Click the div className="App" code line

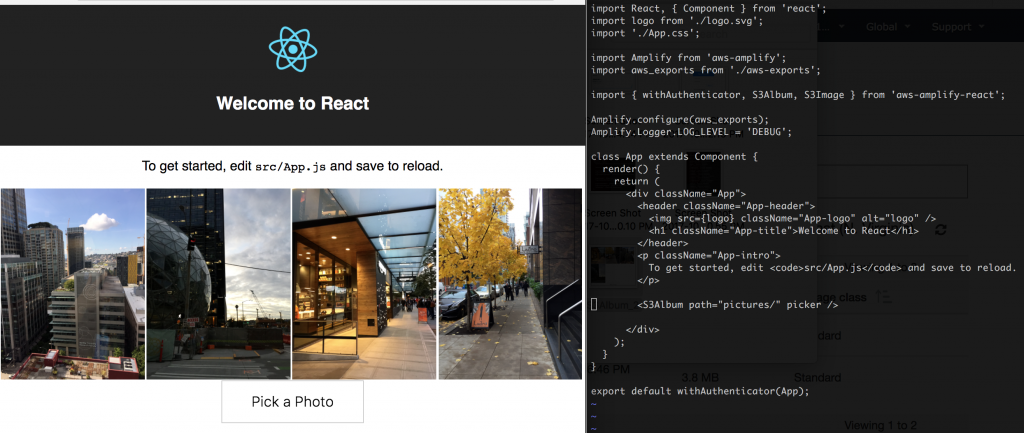[x=686, y=194]
